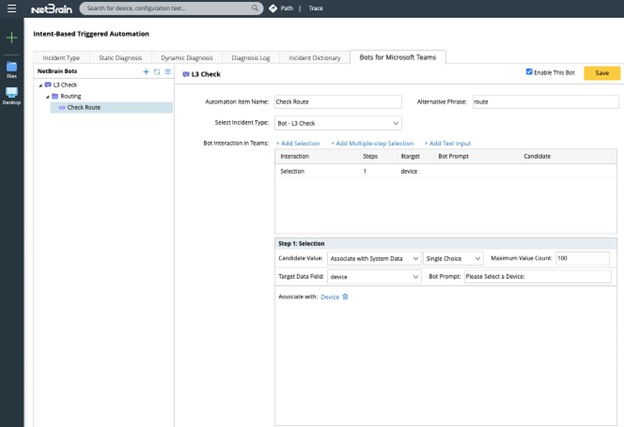The width and height of the screenshot is (624, 427).
Task: Click the NetBrain logo
Action: [52, 8]
